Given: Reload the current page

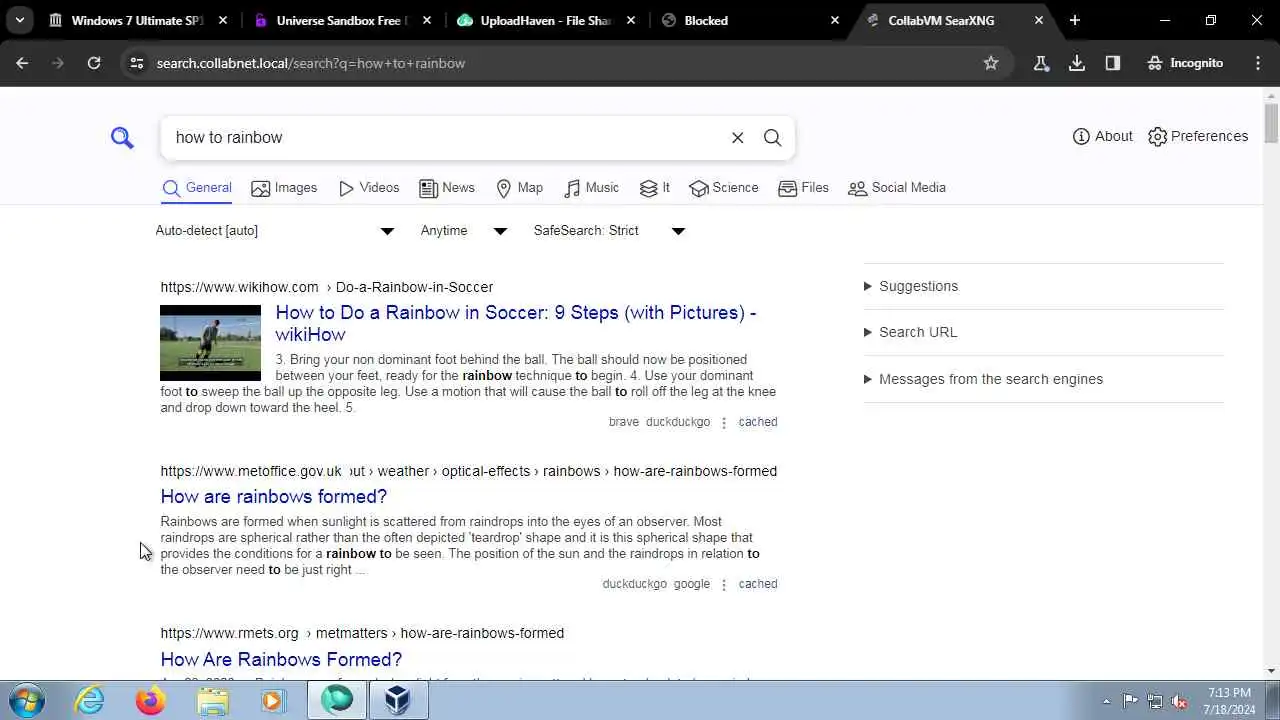Looking at the screenshot, I should tap(93, 63).
